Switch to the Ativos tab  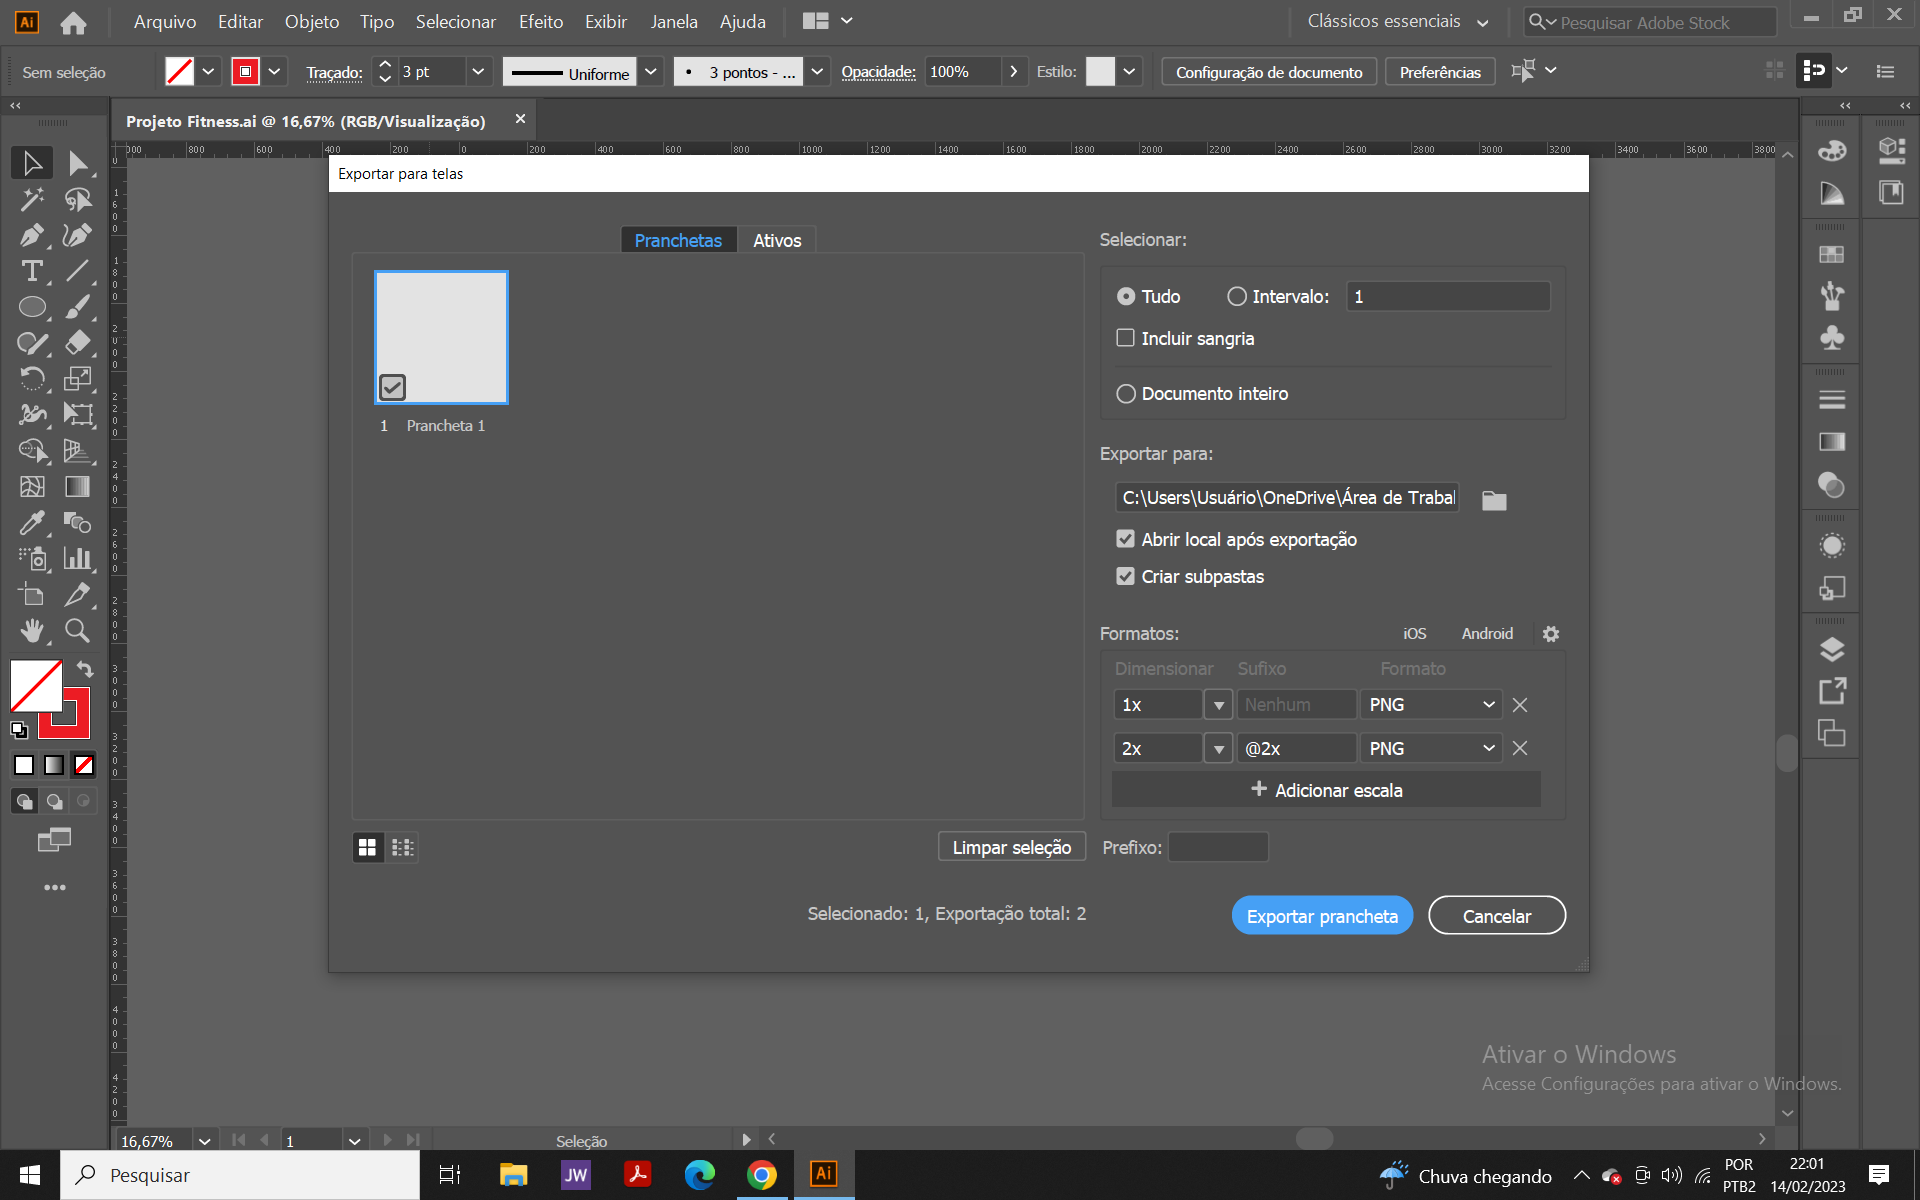[x=777, y=241]
